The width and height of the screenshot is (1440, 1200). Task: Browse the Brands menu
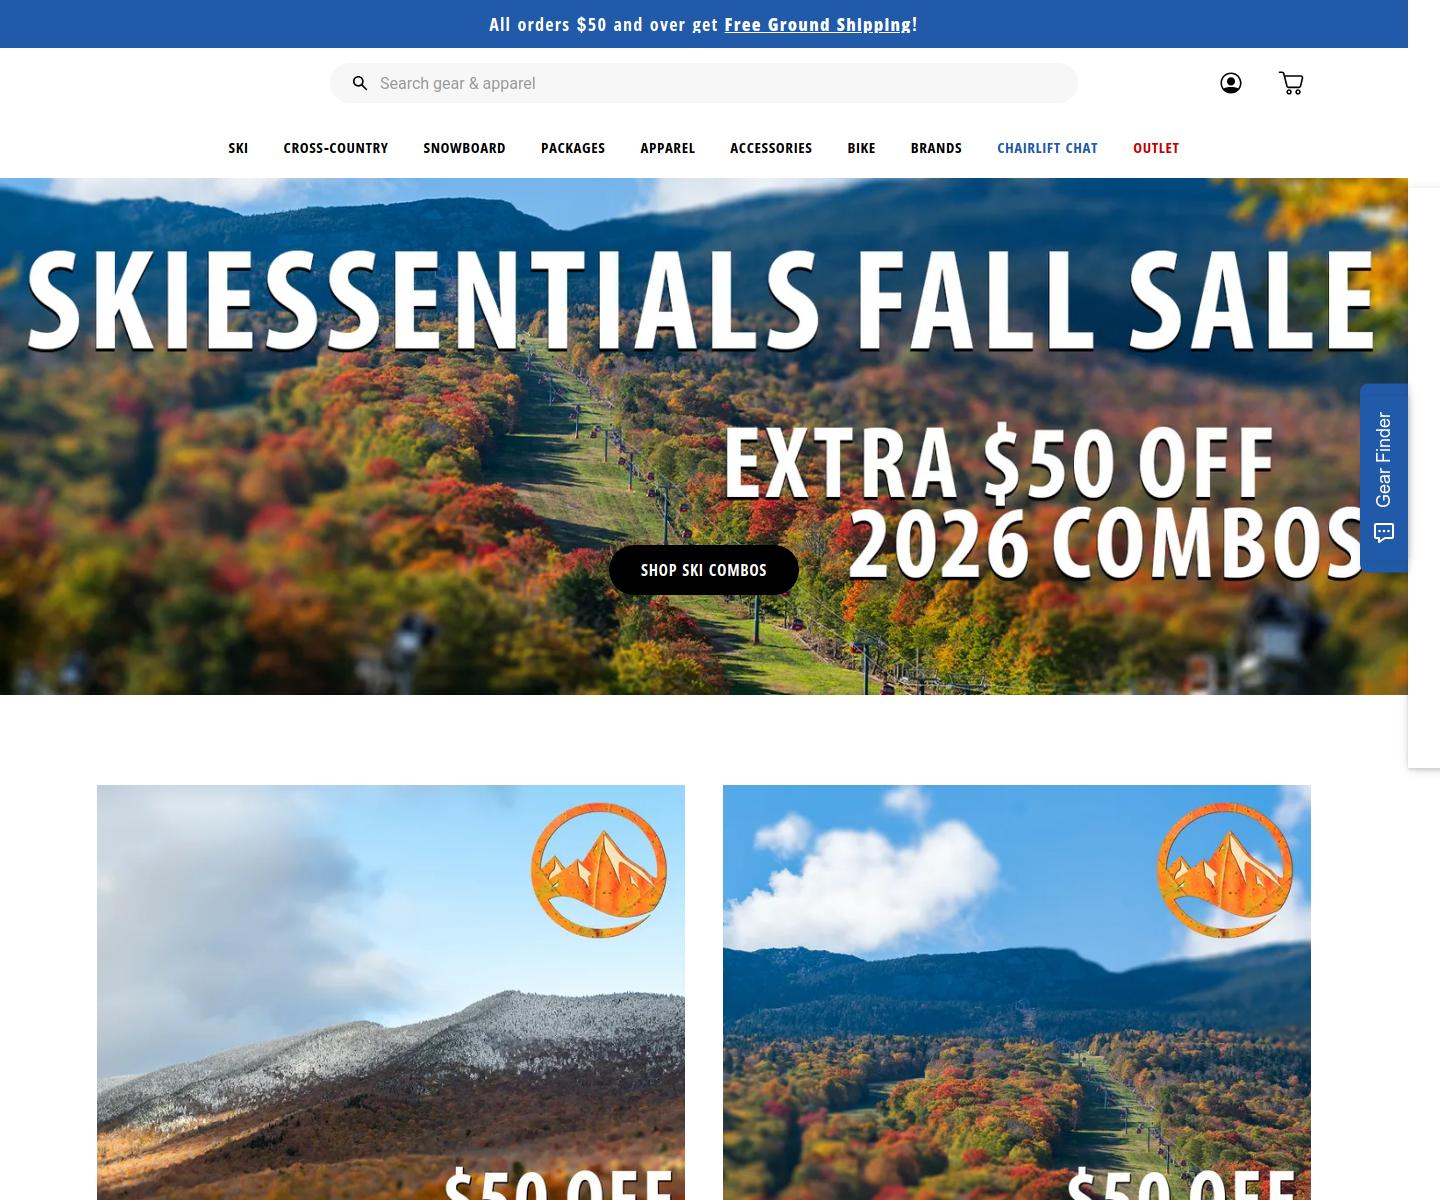936,148
